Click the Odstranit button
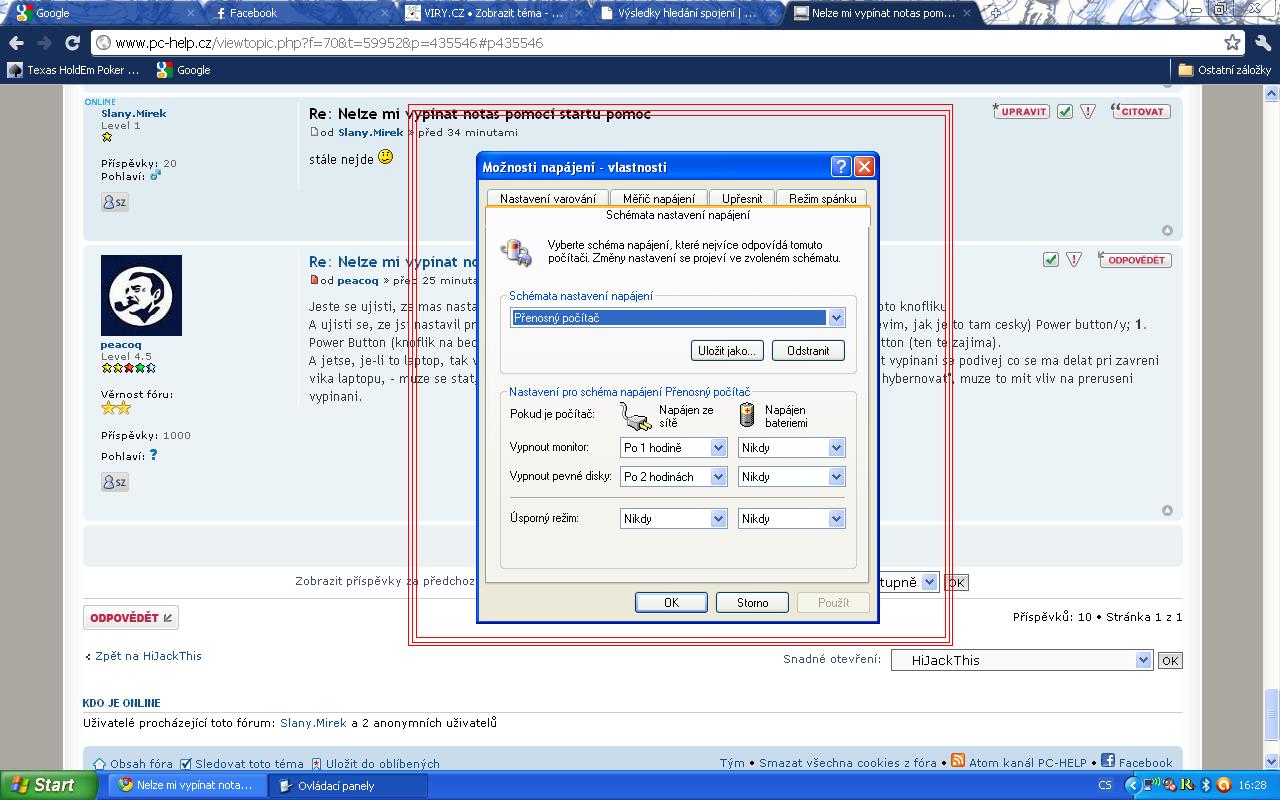This screenshot has width=1280, height=800. [x=808, y=350]
